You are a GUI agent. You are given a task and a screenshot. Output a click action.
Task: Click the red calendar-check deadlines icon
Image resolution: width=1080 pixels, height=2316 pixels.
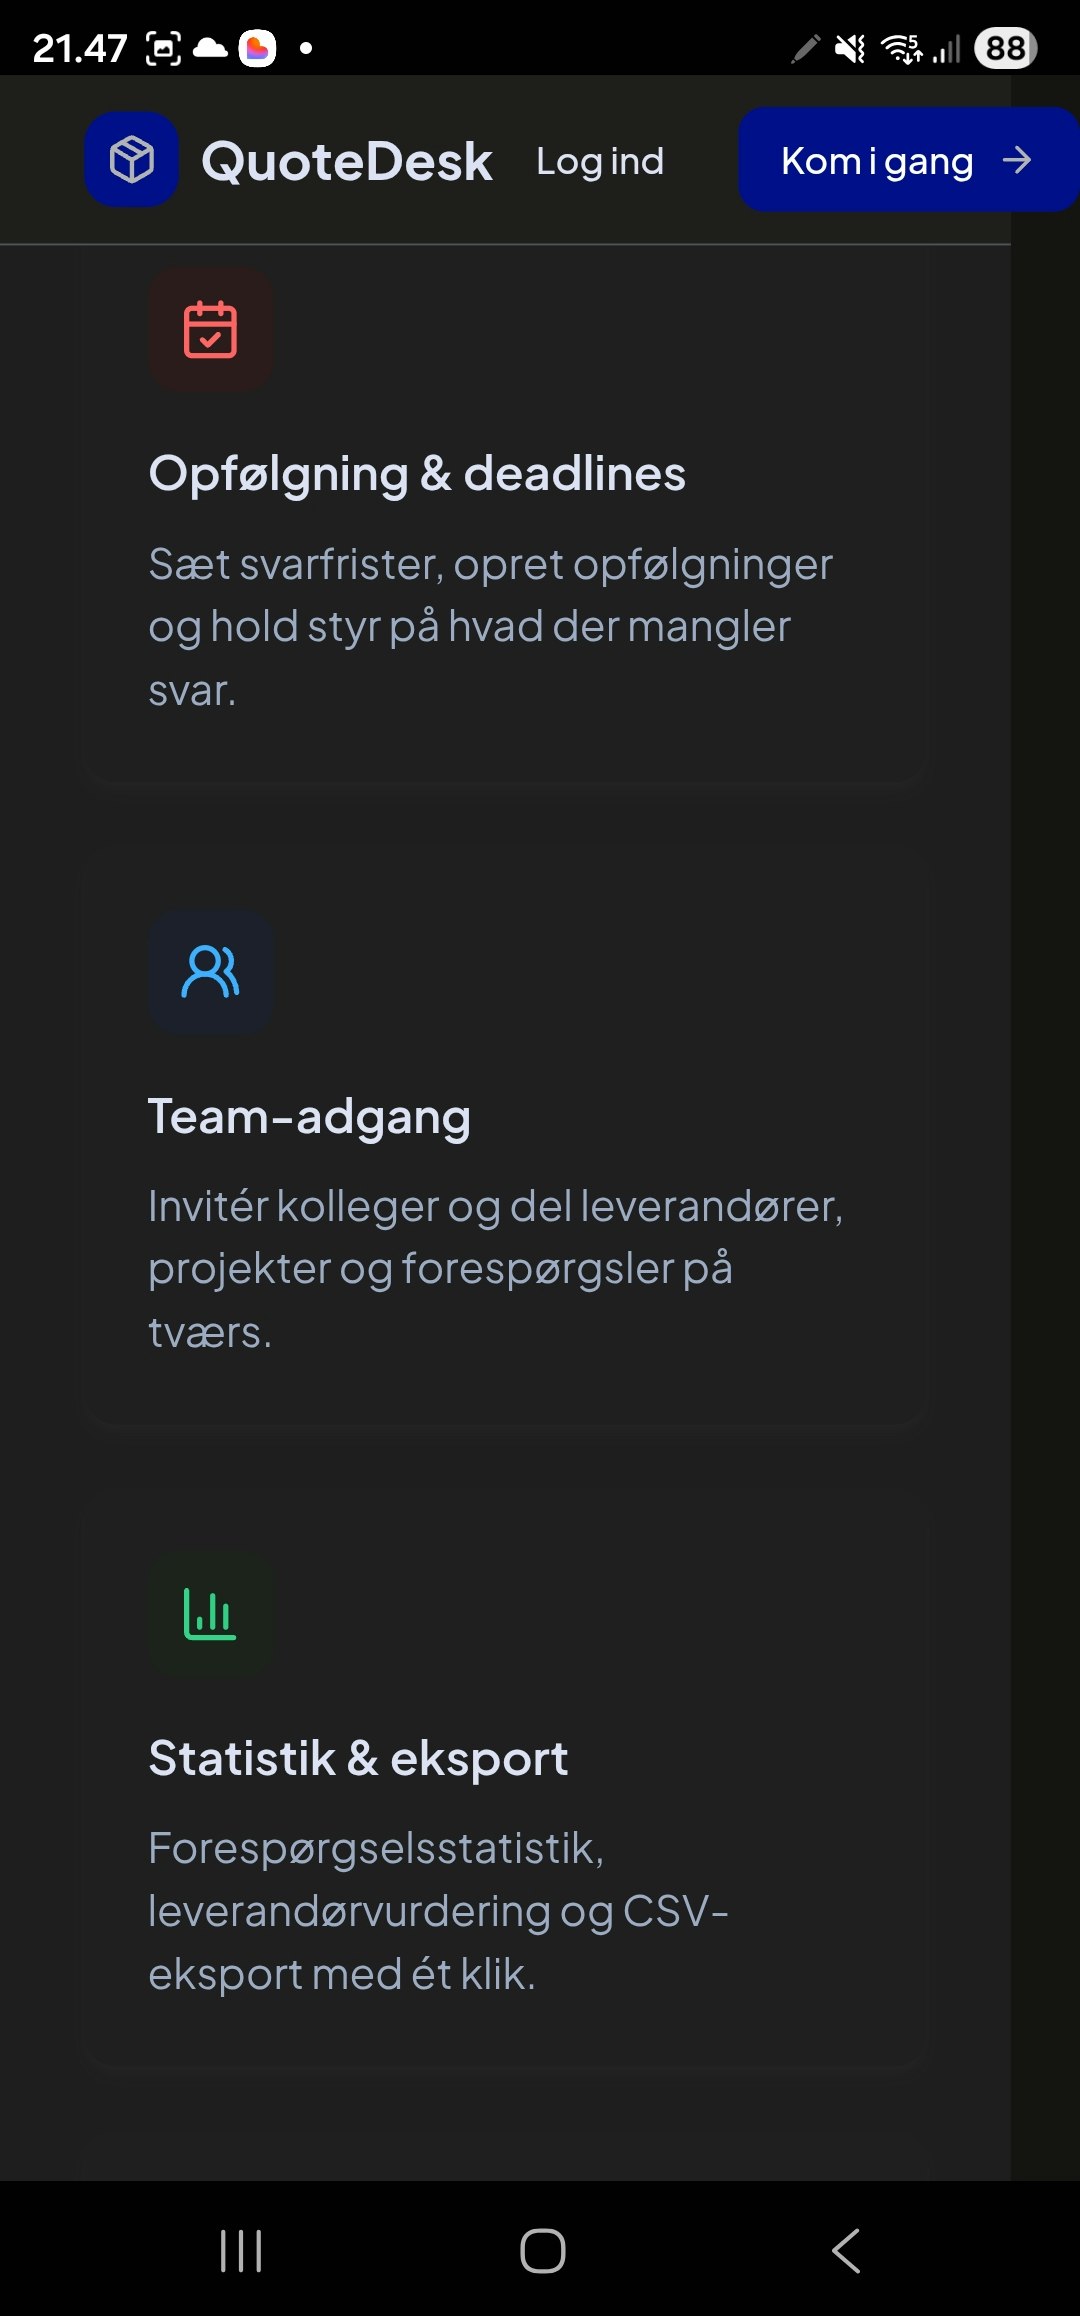[x=211, y=329]
